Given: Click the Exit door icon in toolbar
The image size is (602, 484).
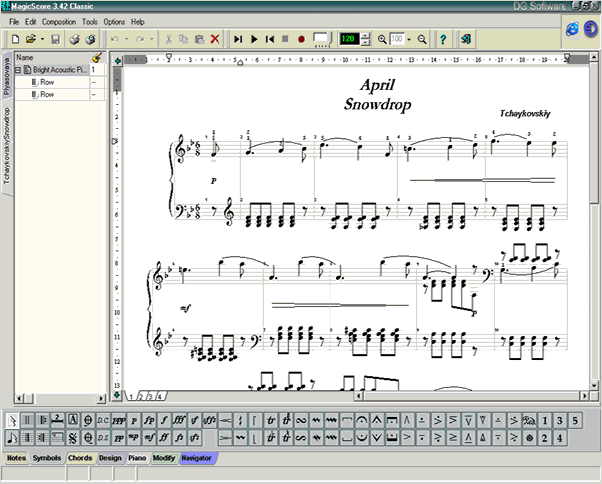Looking at the screenshot, I should click(x=466, y=39).
